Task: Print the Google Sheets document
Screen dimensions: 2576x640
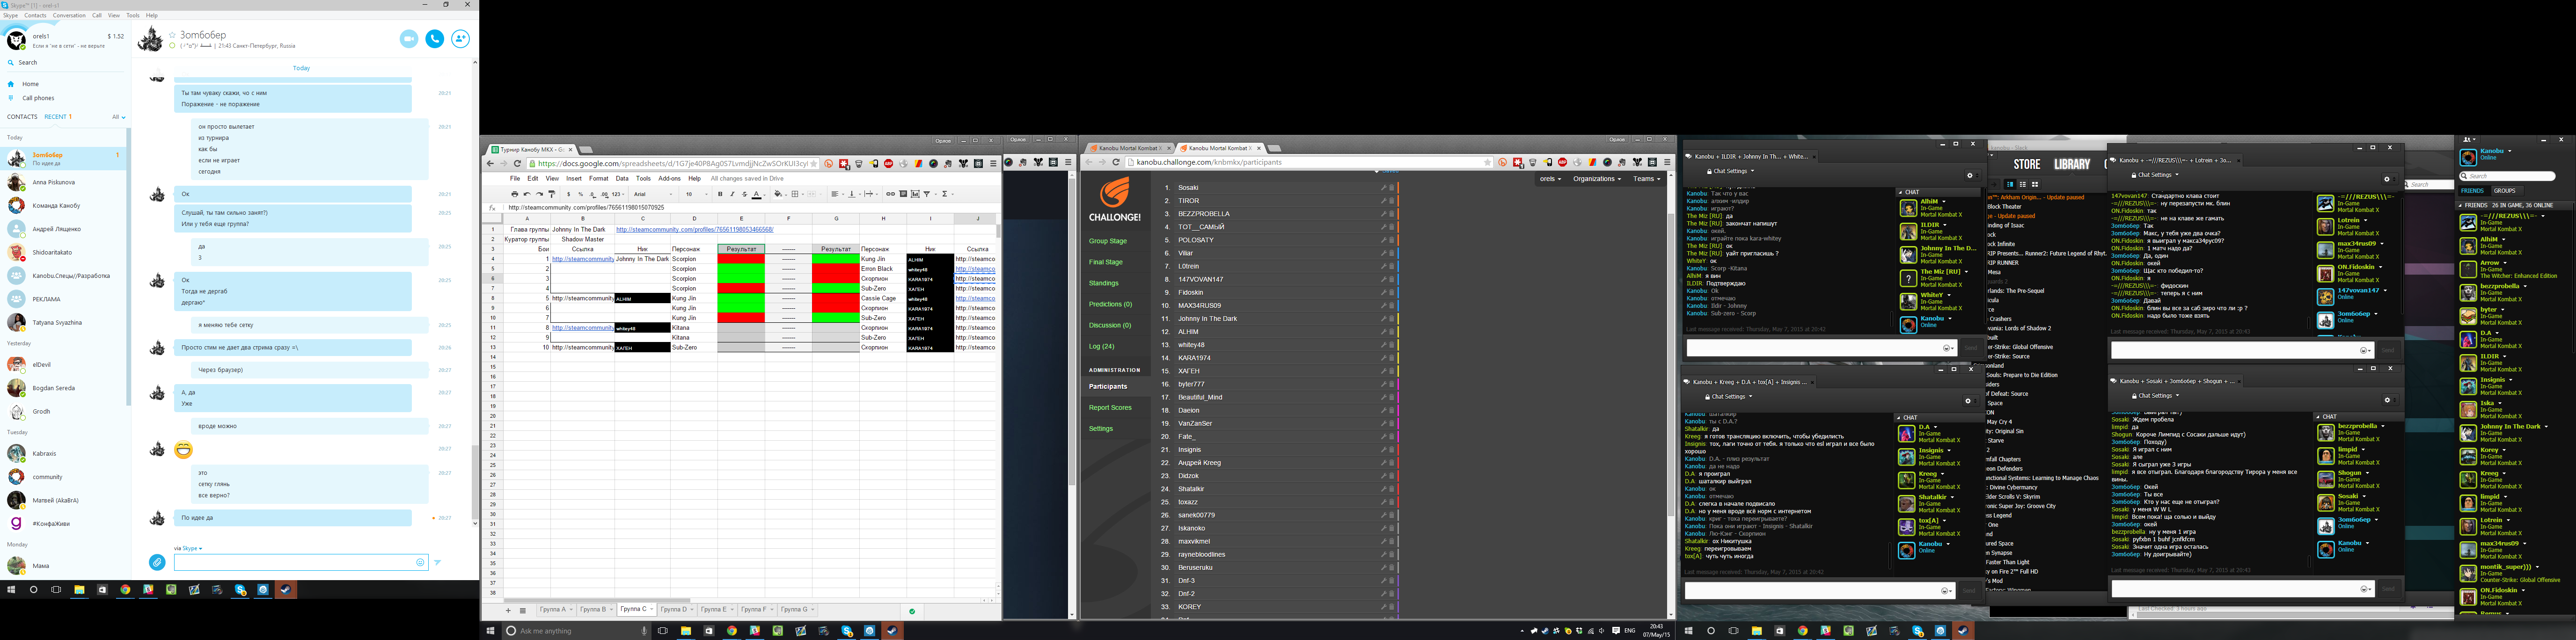Action: [x=515, y=194]
